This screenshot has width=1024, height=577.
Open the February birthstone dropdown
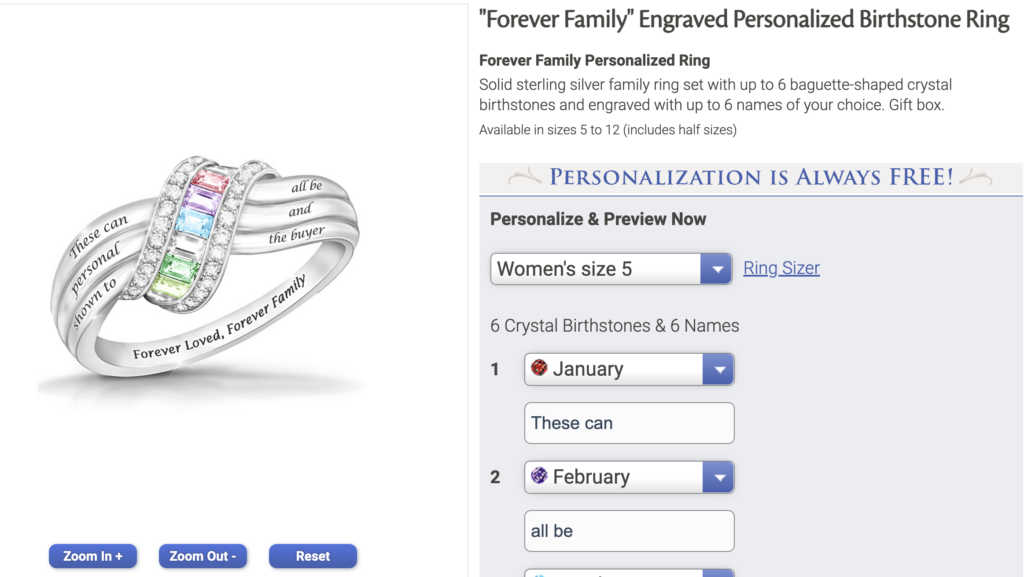pyautogui.click(x=620, y=476)
